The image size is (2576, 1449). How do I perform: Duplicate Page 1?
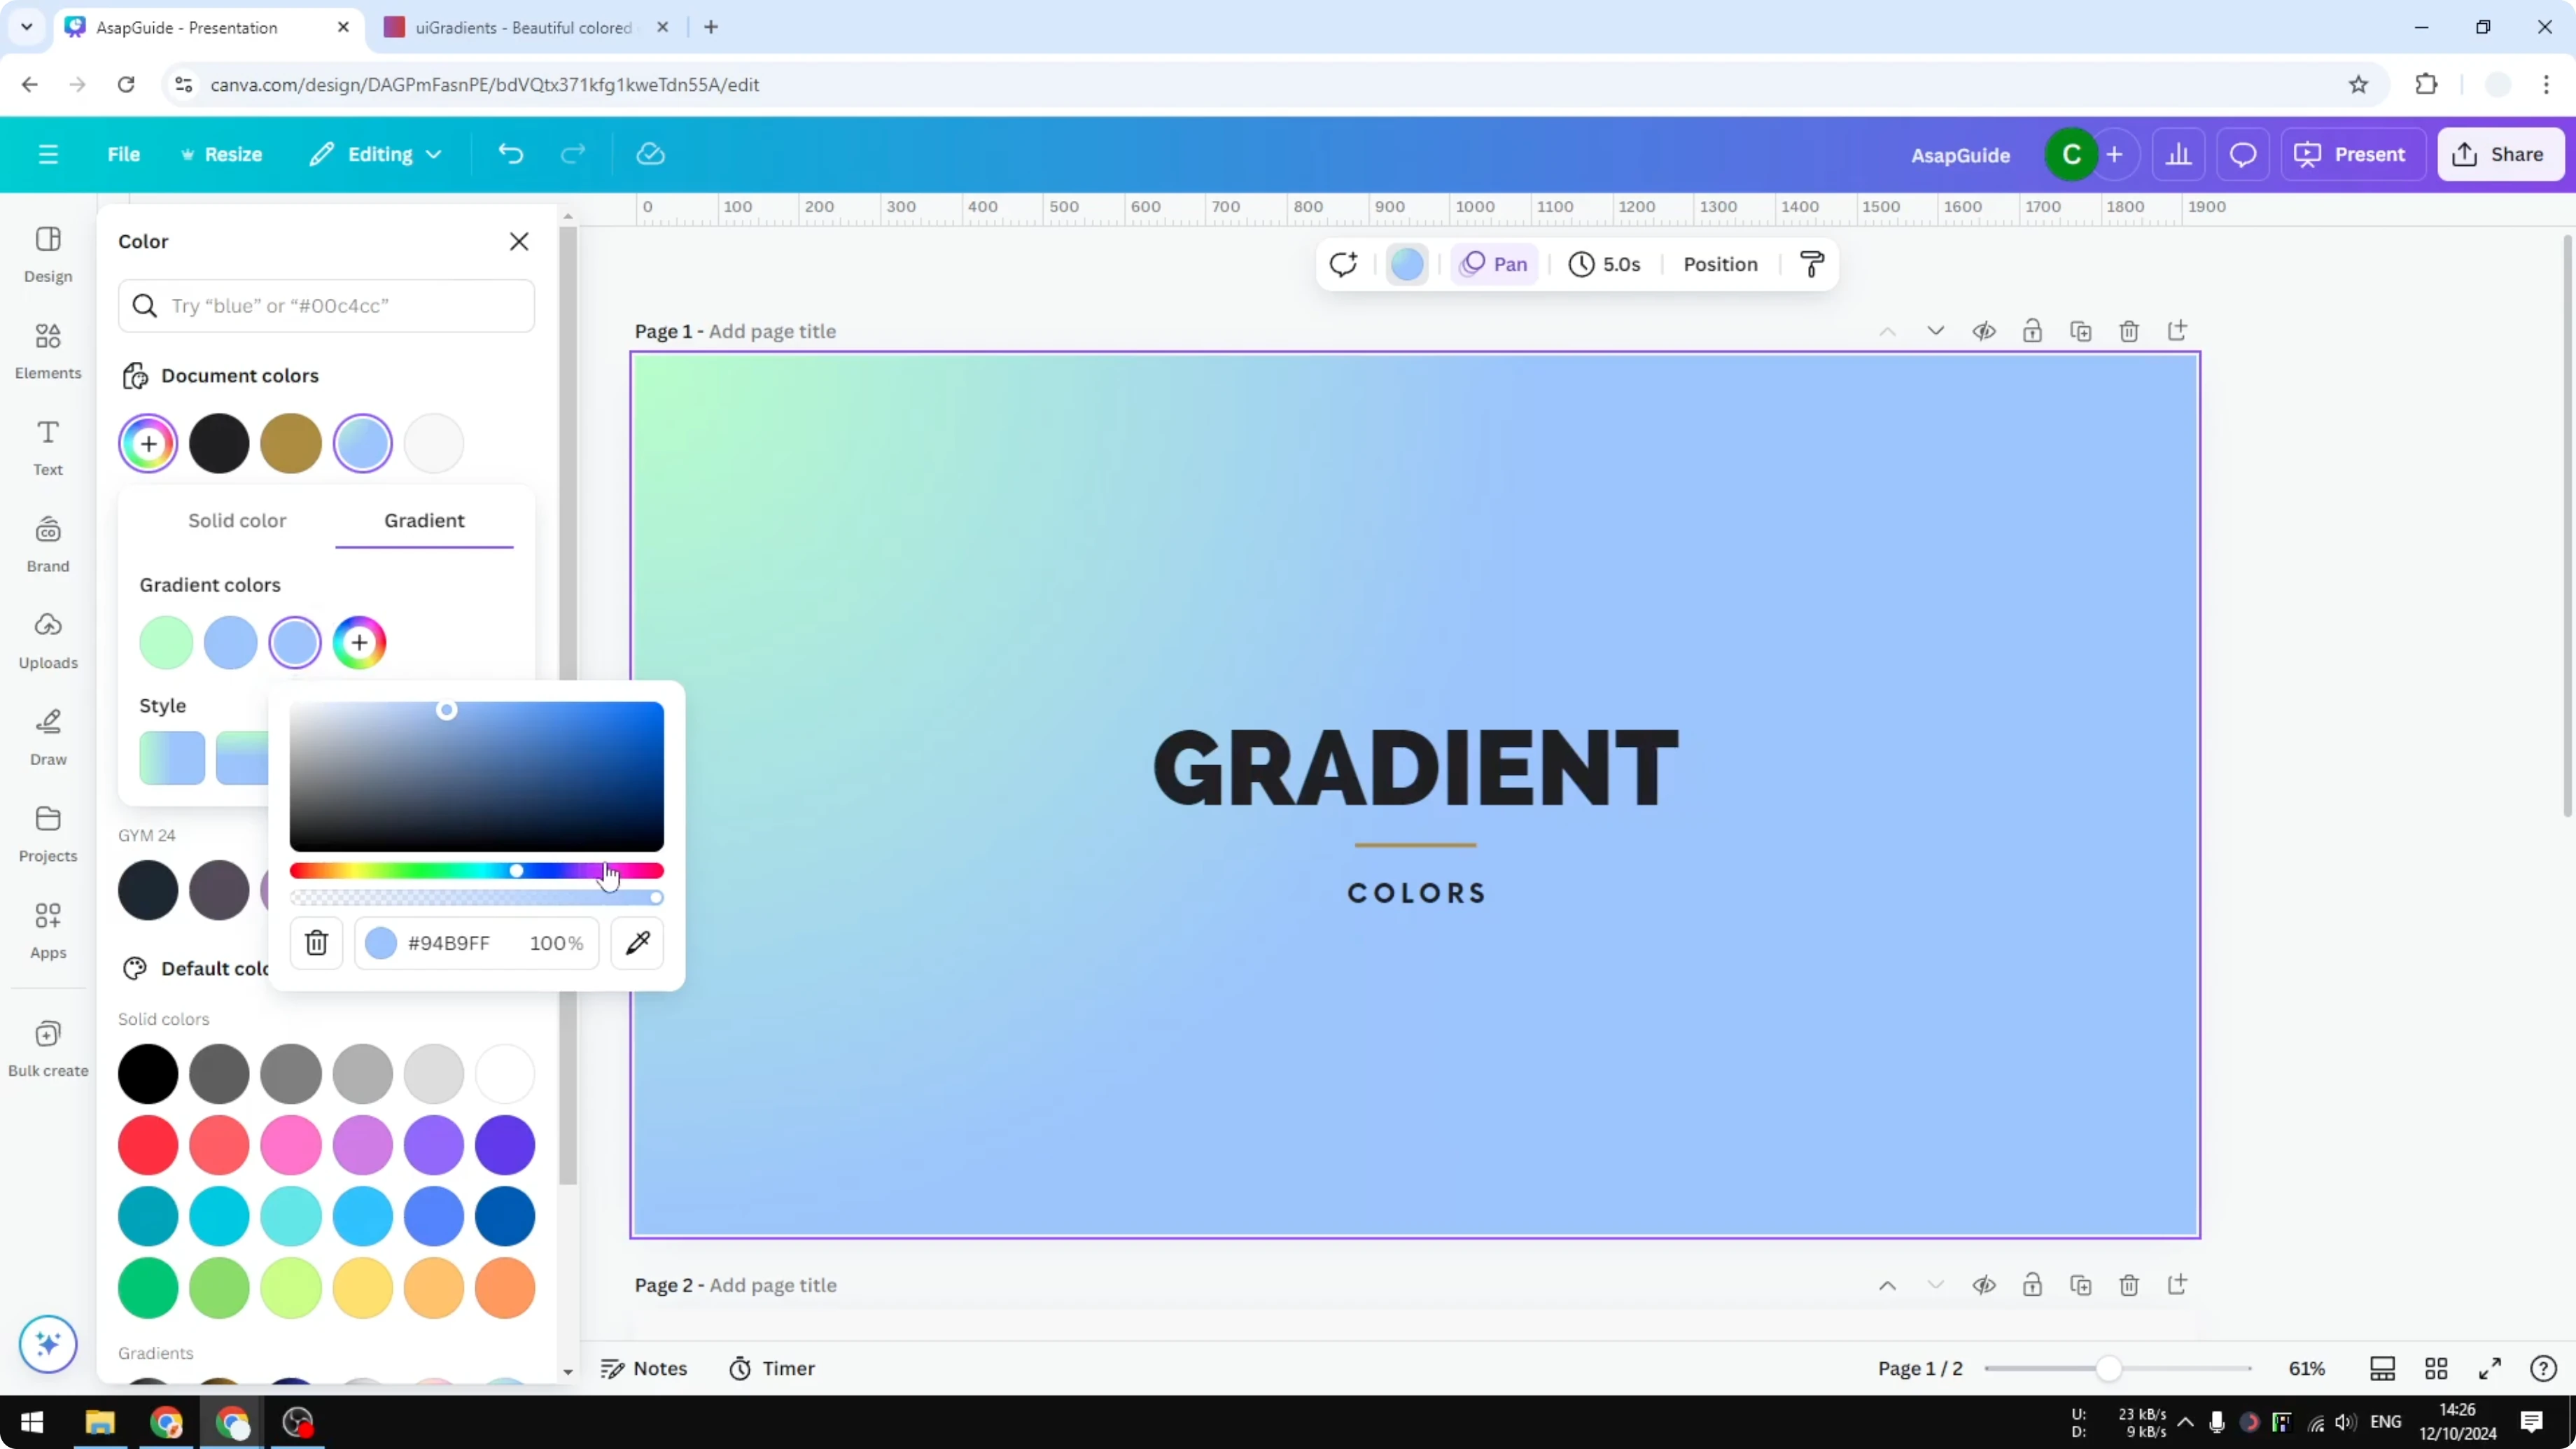click(2081, 331)
